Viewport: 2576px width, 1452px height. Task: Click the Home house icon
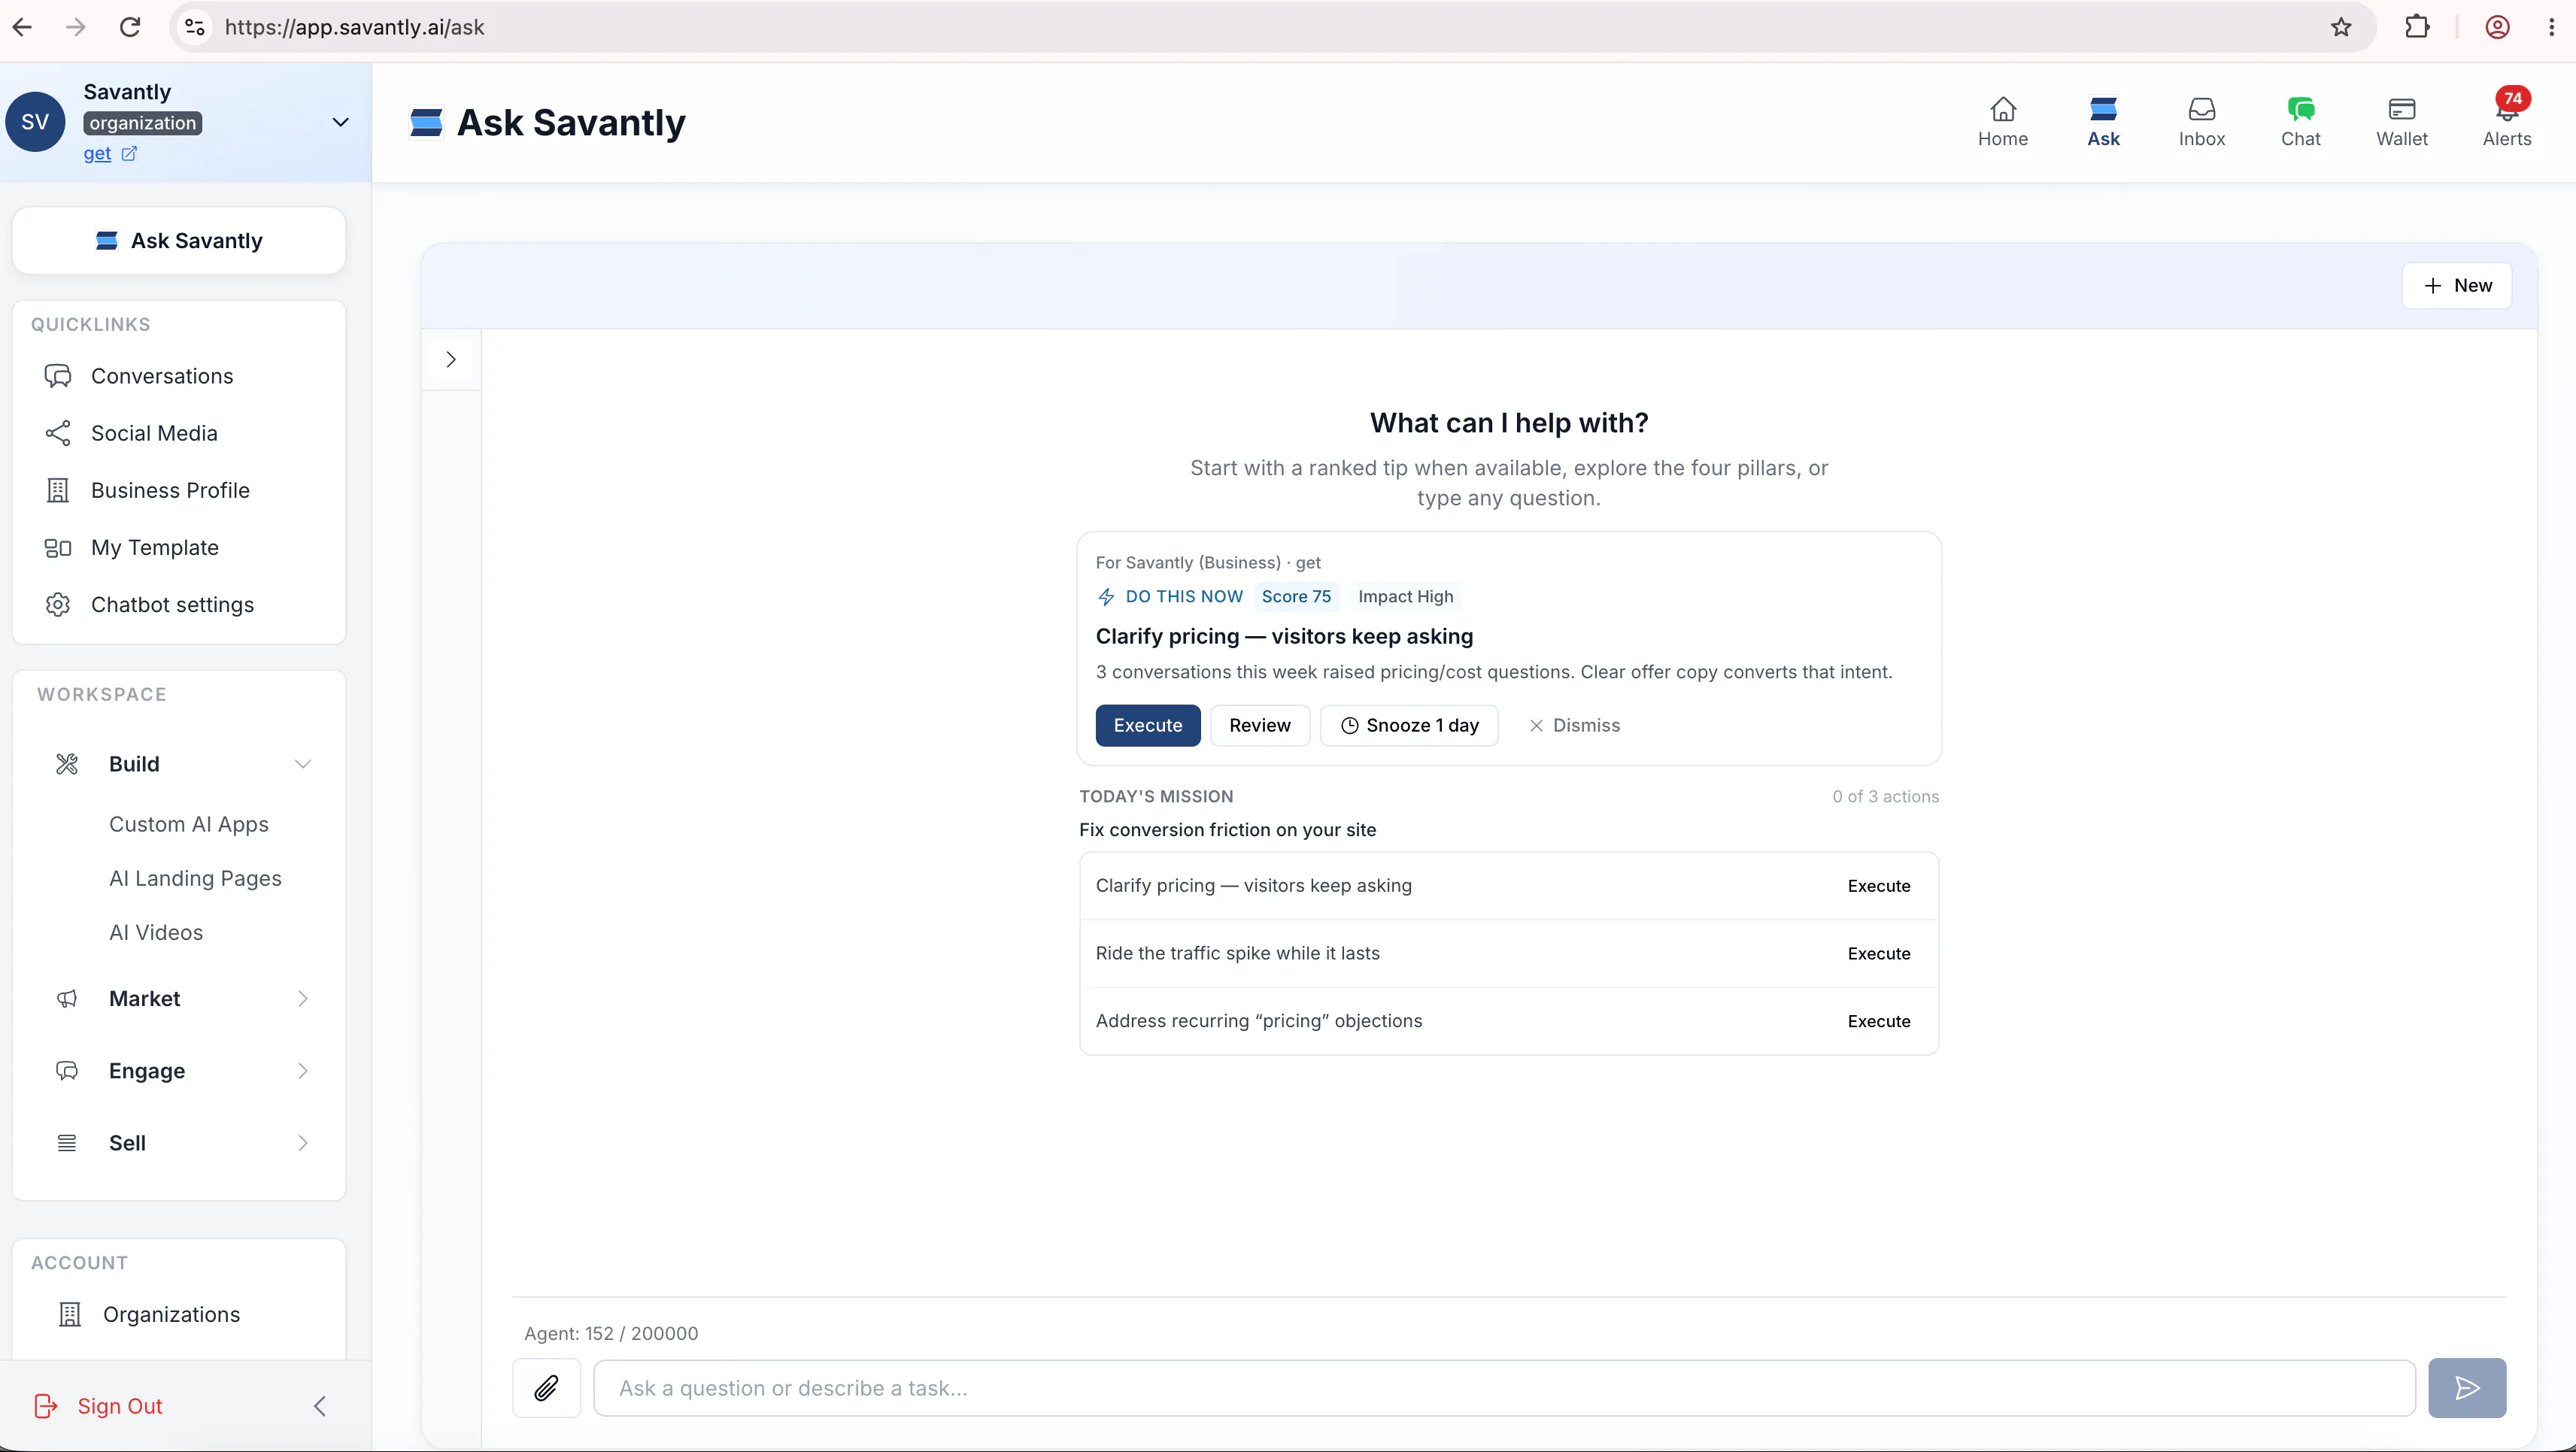pyautogui.click(x=2003, y=109)
